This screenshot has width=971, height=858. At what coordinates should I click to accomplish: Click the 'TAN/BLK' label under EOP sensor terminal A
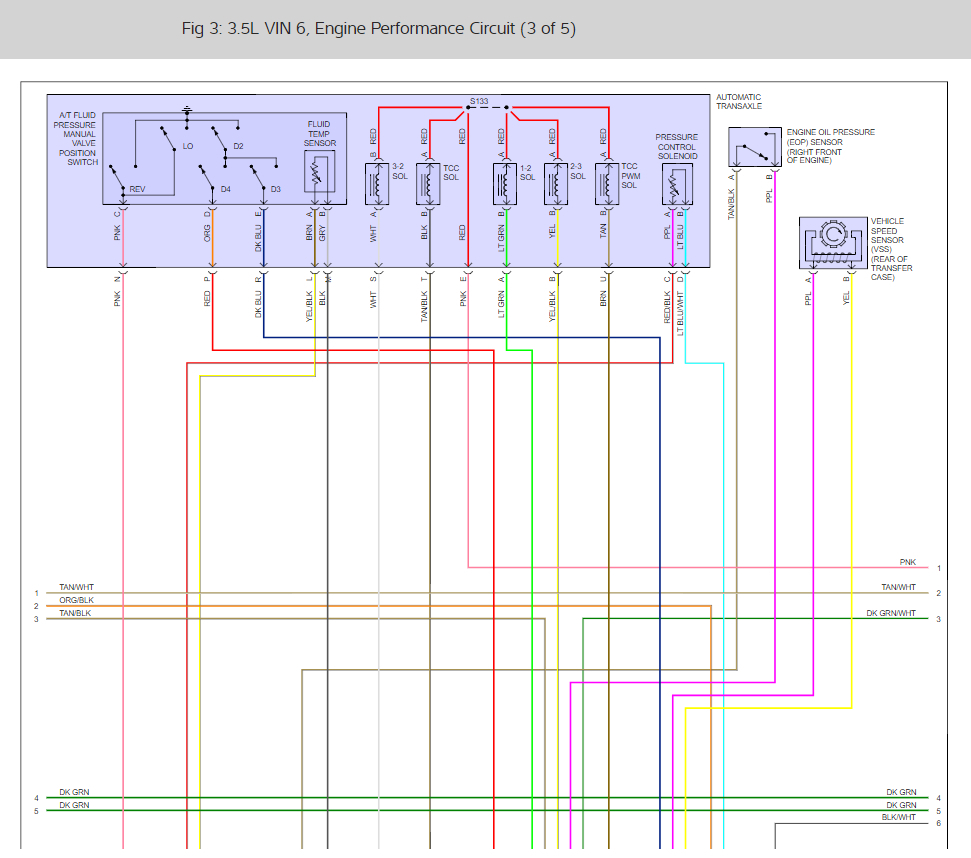[731, 204]
